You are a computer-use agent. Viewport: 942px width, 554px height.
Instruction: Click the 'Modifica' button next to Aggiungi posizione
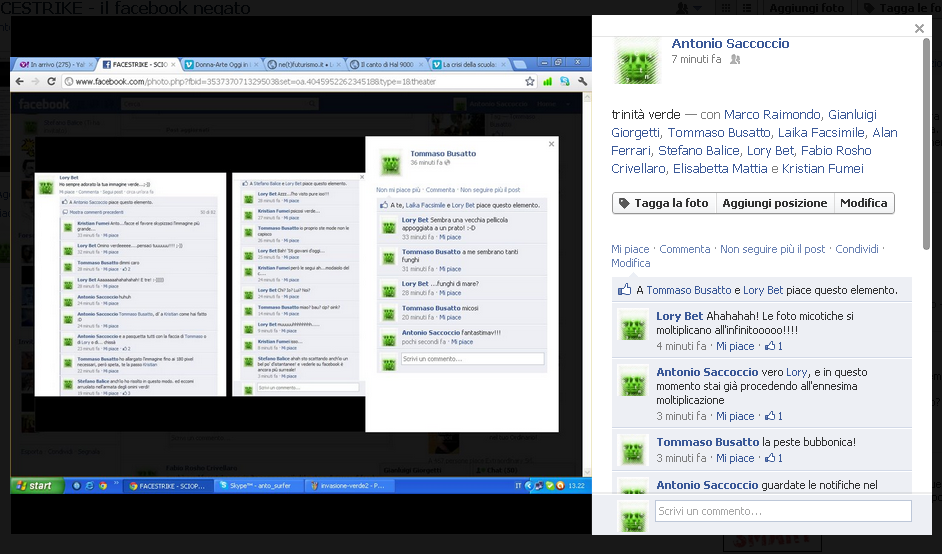coord(863,203)
